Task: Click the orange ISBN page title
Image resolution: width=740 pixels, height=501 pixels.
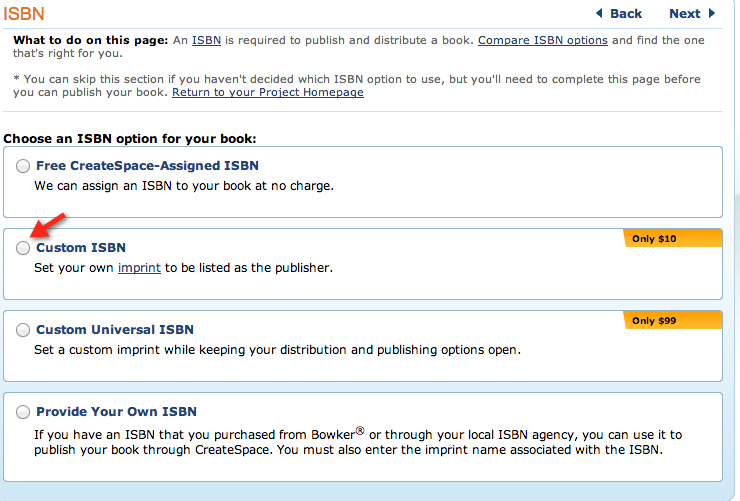Action: 24,14
